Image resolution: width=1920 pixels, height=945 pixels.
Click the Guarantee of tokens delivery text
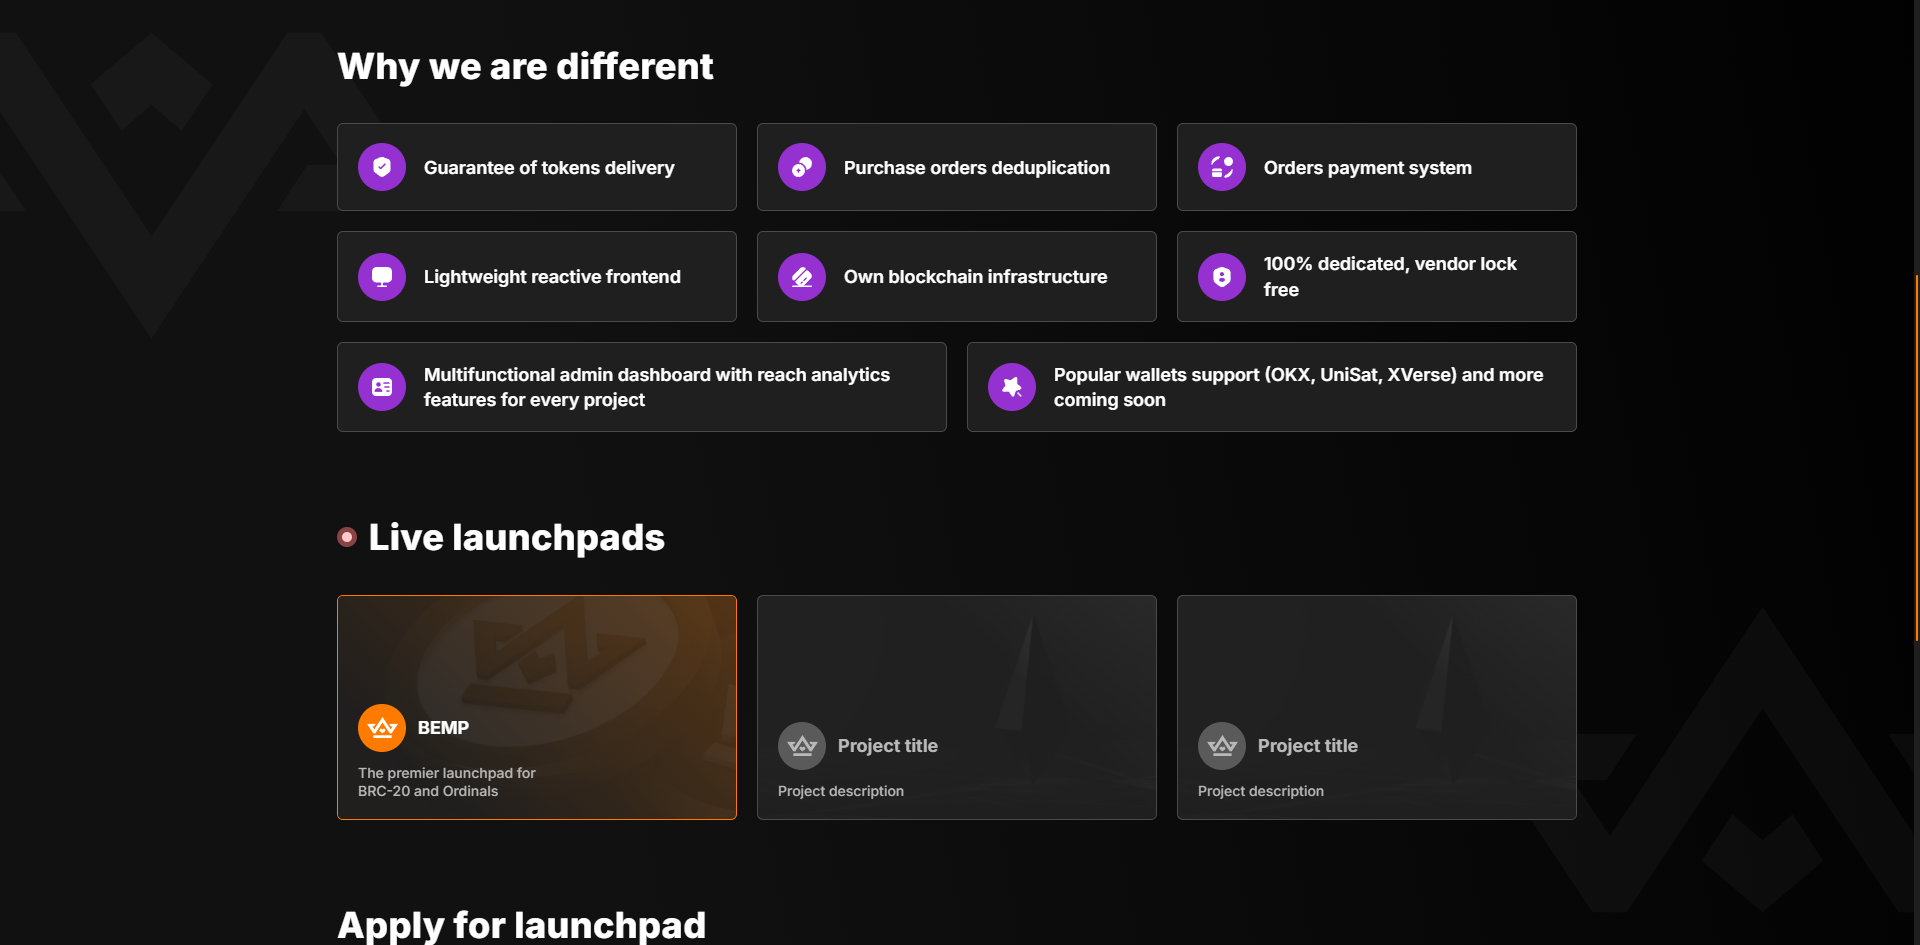click(549, 168)
